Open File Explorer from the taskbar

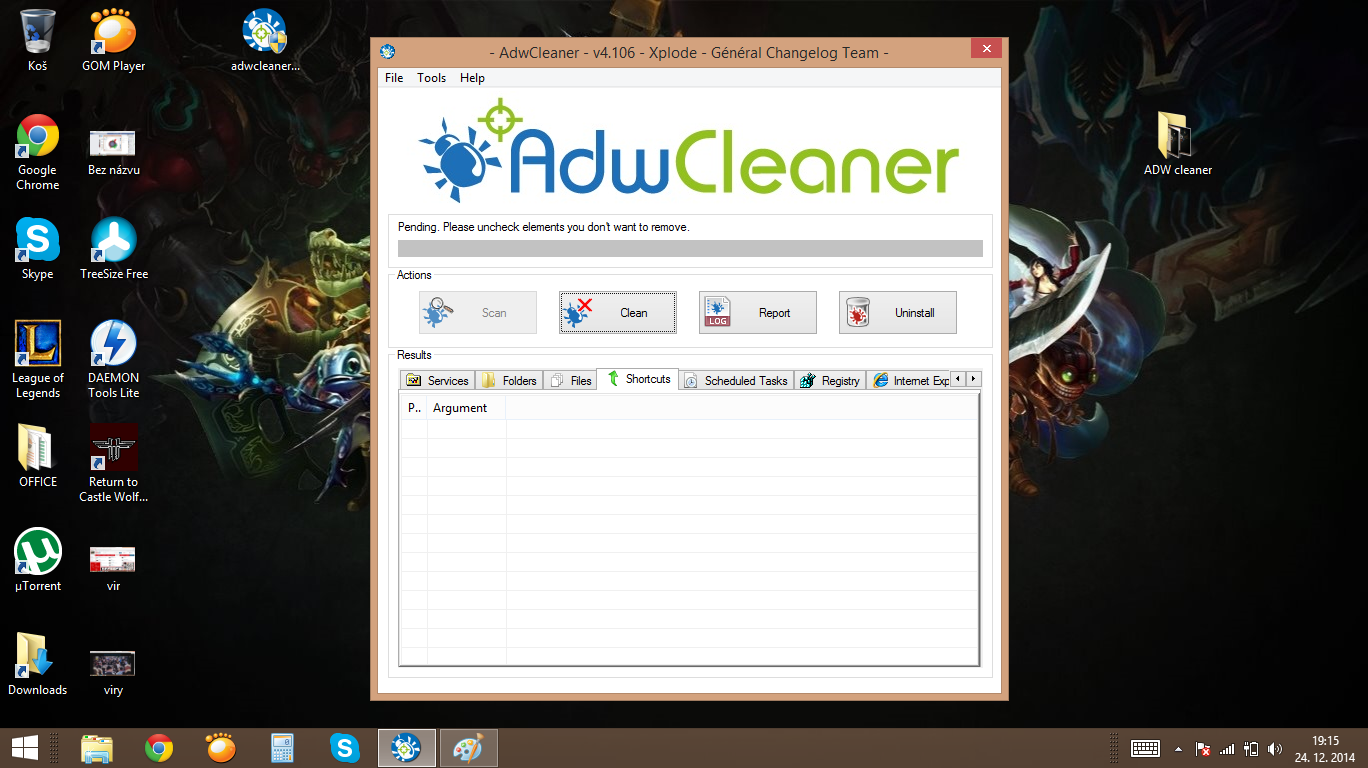97,748
